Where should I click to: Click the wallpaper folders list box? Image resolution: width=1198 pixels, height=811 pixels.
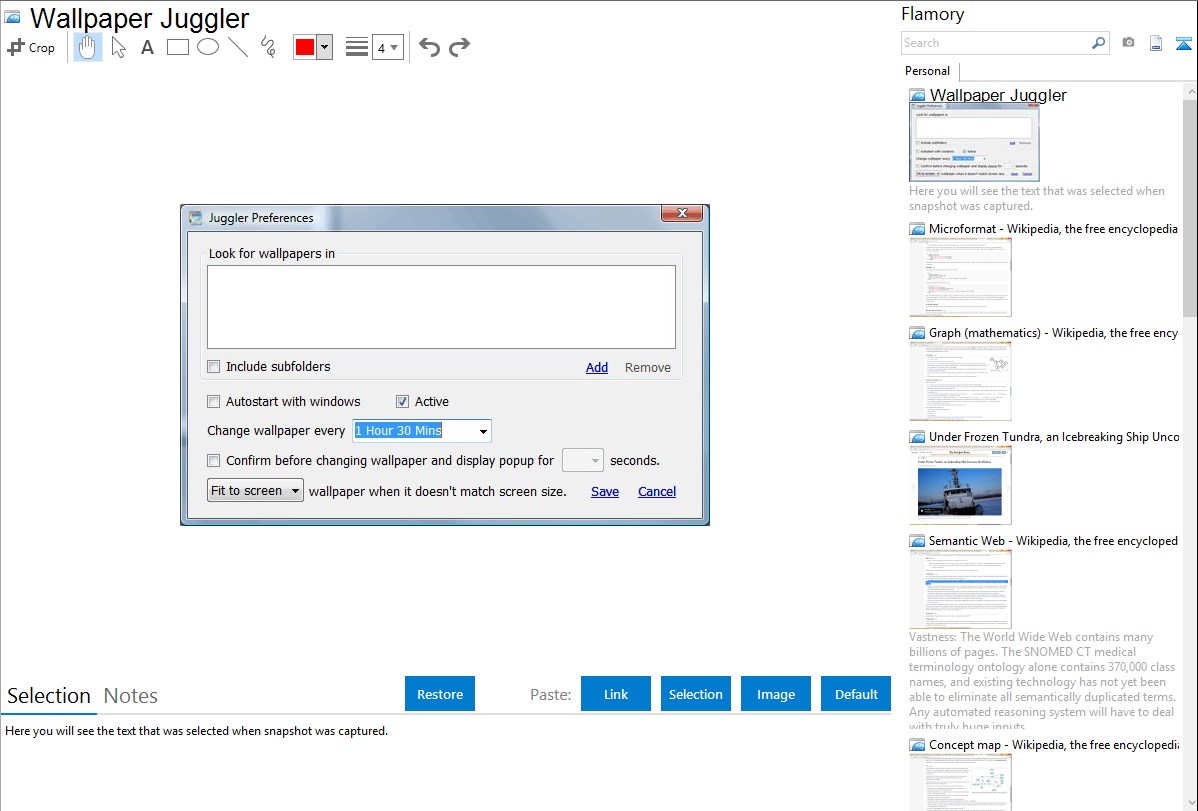tap(442, 307)
